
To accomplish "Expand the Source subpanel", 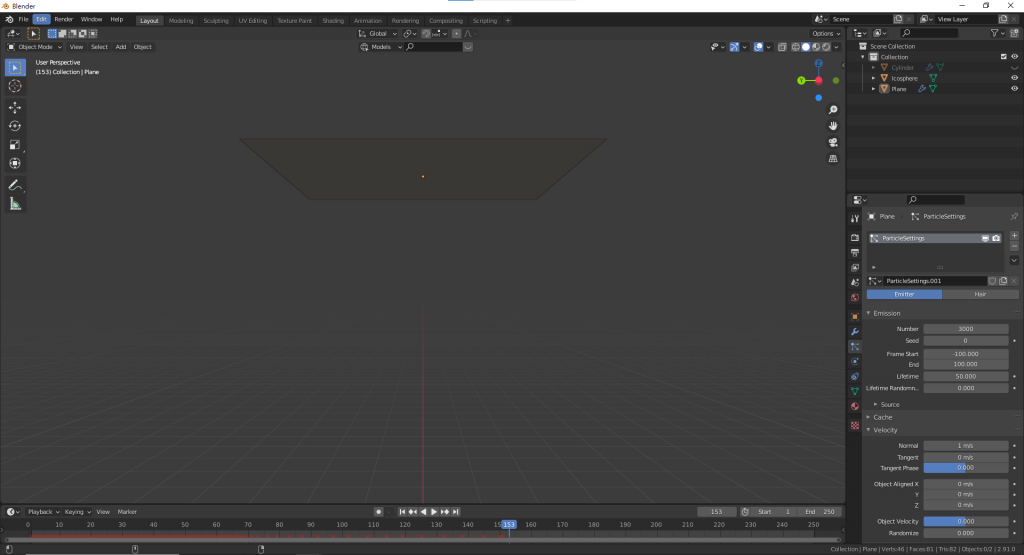I will (x=889, y=405).
